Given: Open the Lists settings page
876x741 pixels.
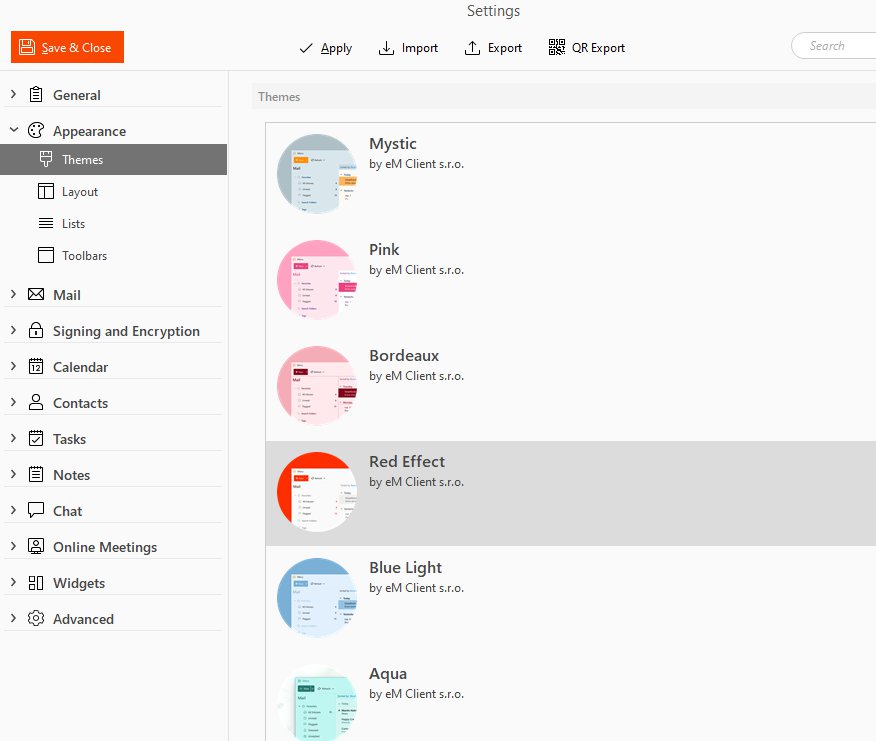Looking at the screenshot, I should (x=73, y=224).
